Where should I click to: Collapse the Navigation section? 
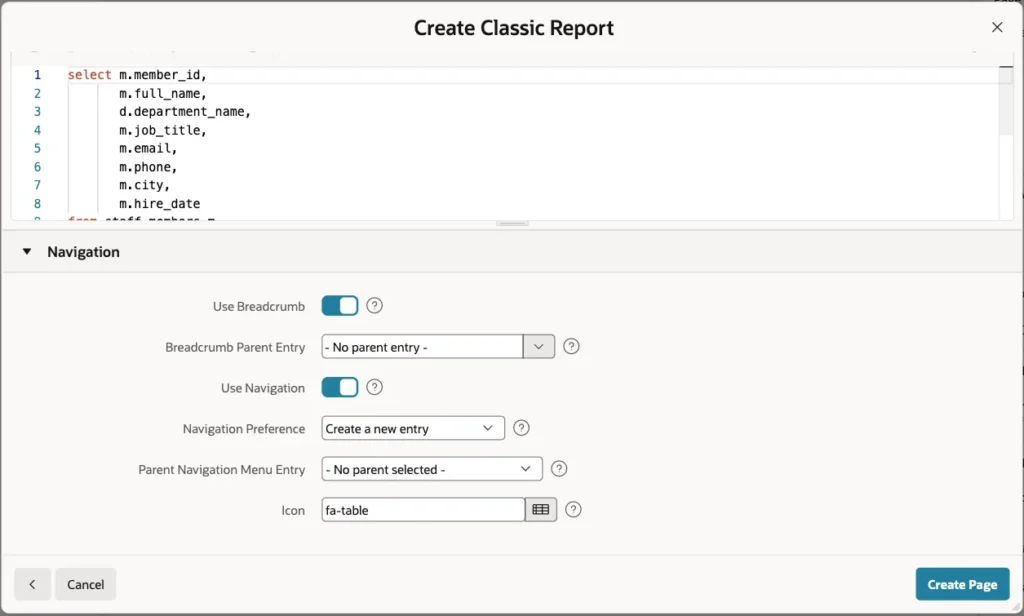(x=27, y=251)
